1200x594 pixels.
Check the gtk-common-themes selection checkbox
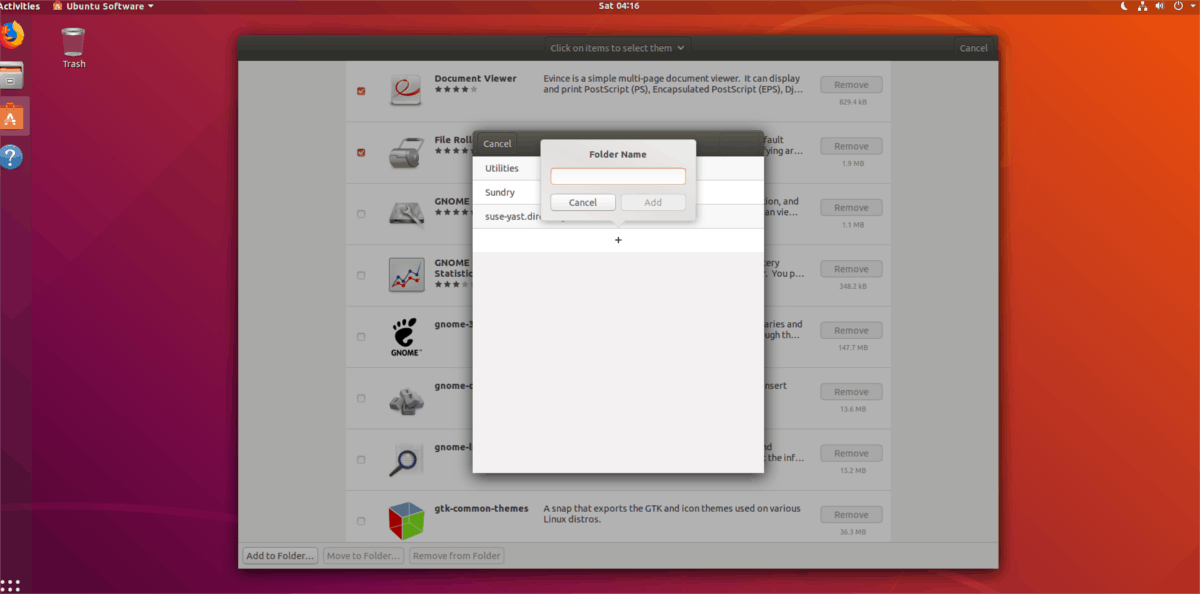click(x=361, y=519)
